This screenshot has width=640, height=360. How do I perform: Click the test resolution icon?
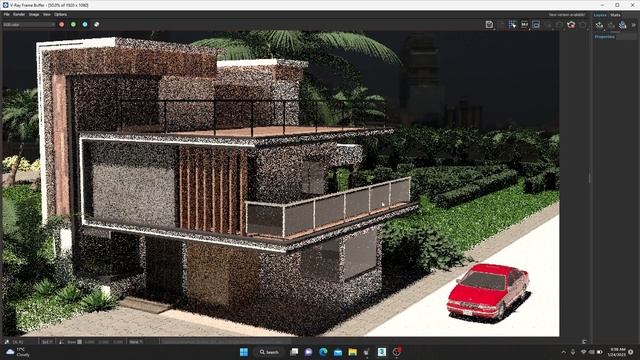[x=524, y=25]
